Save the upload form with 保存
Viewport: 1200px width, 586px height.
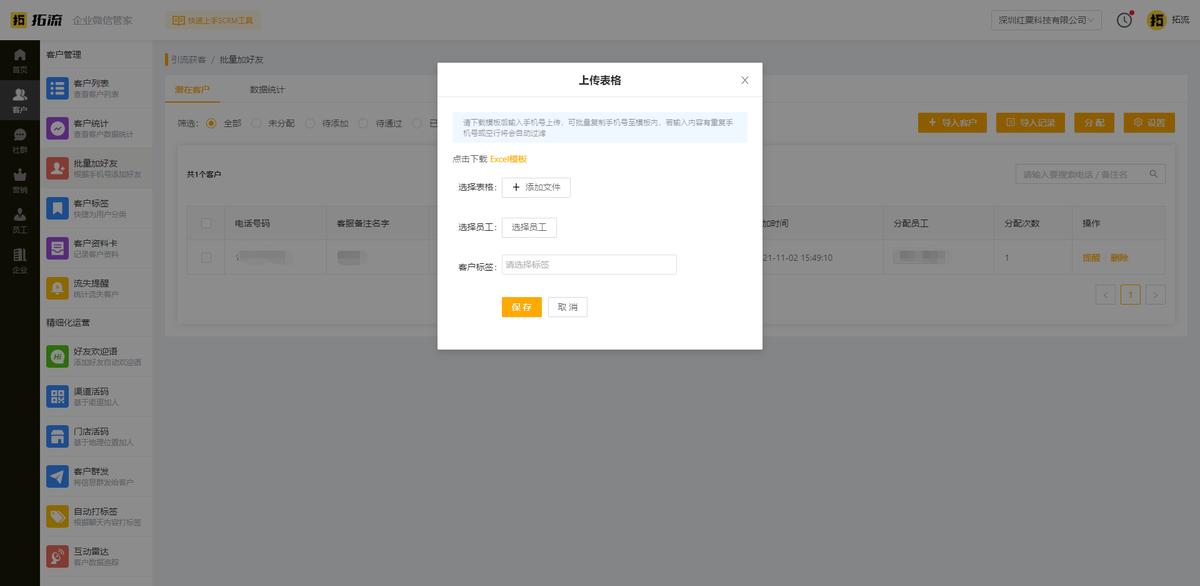pyautogui.click(x=521, y=307)
